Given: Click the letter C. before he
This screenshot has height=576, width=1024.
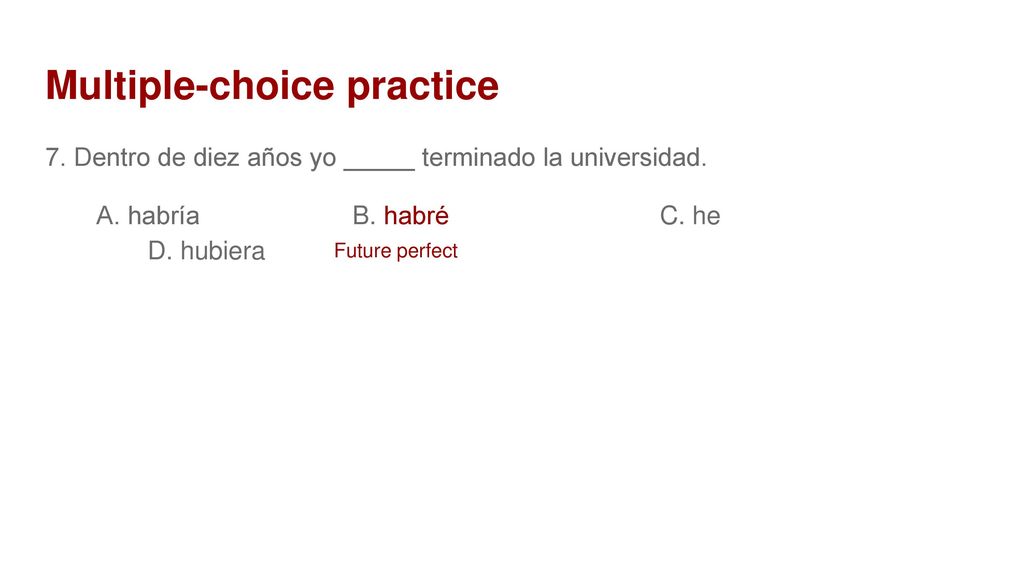Looking at the screenshot, I should (x=672, y=216).
